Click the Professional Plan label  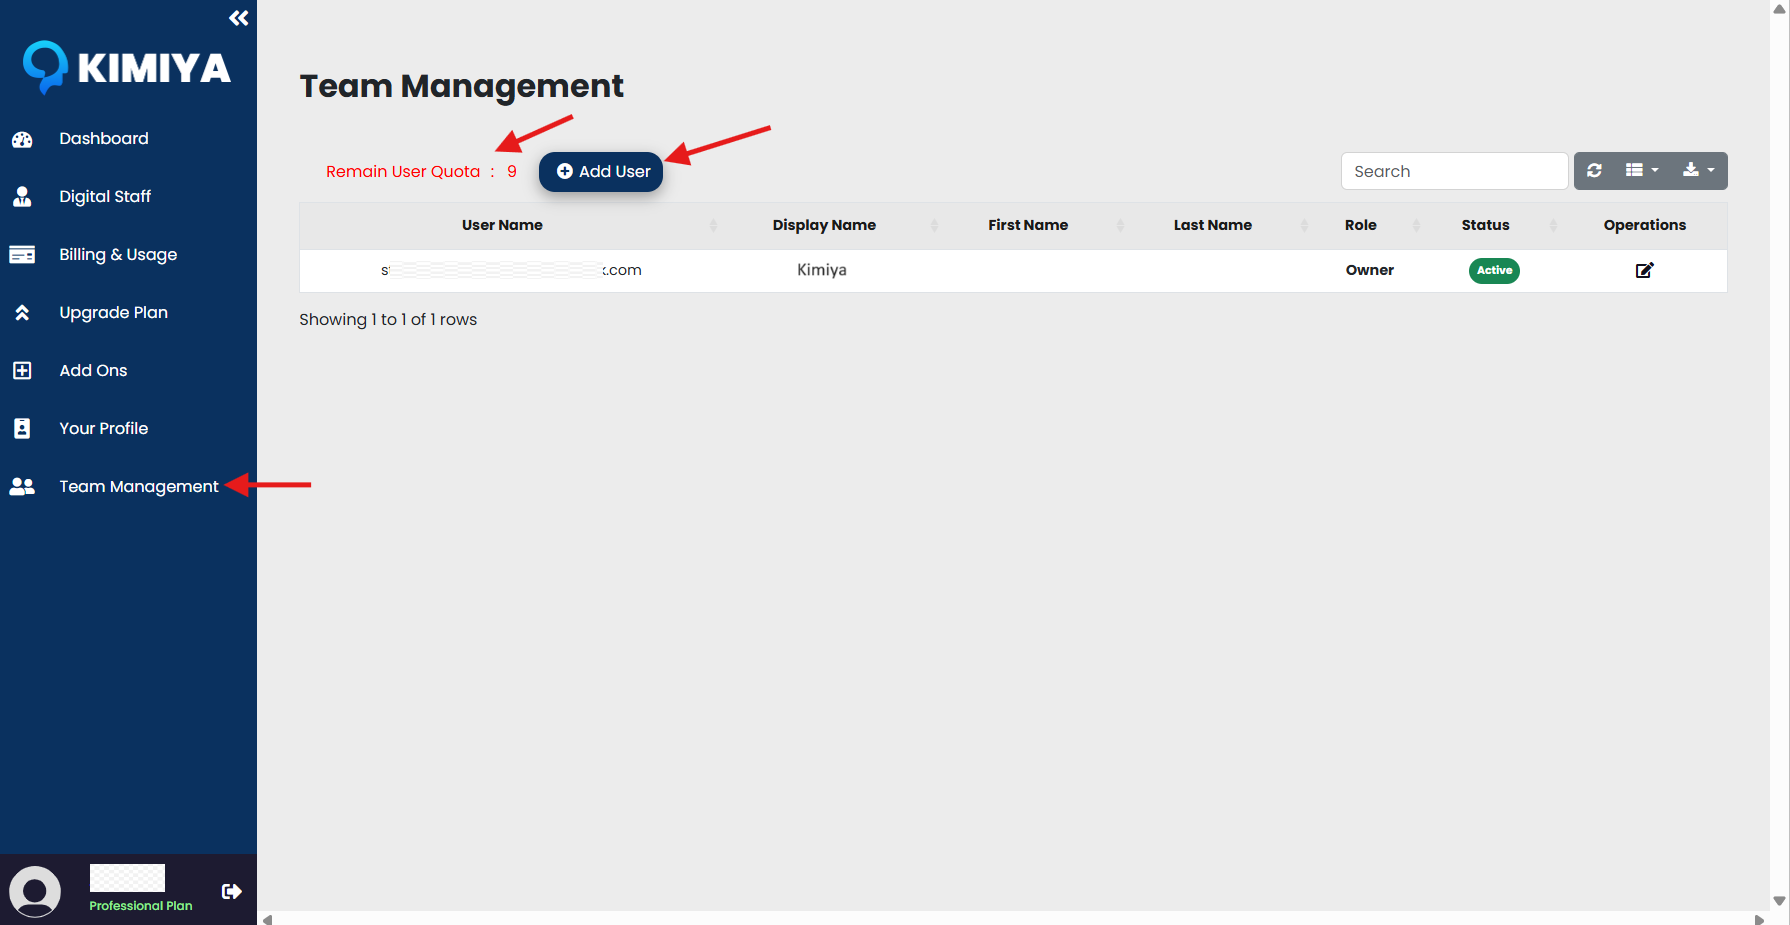point(140,905)
